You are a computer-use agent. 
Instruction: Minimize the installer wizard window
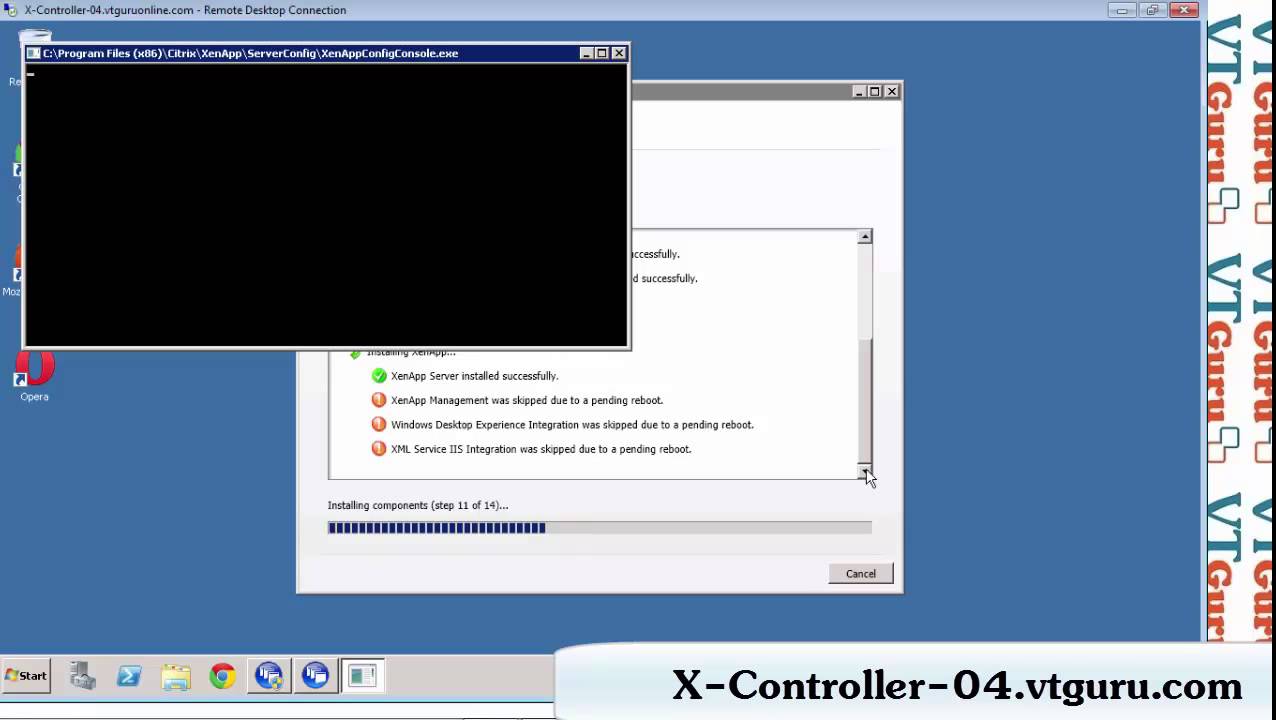pos(859,91)
